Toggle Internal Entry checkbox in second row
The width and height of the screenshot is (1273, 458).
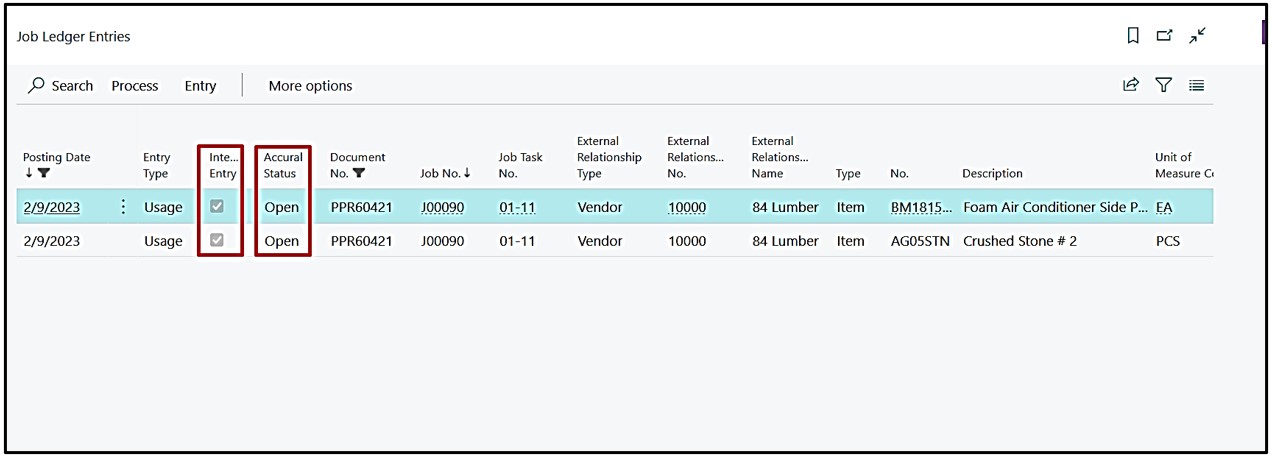click(217, 241)
